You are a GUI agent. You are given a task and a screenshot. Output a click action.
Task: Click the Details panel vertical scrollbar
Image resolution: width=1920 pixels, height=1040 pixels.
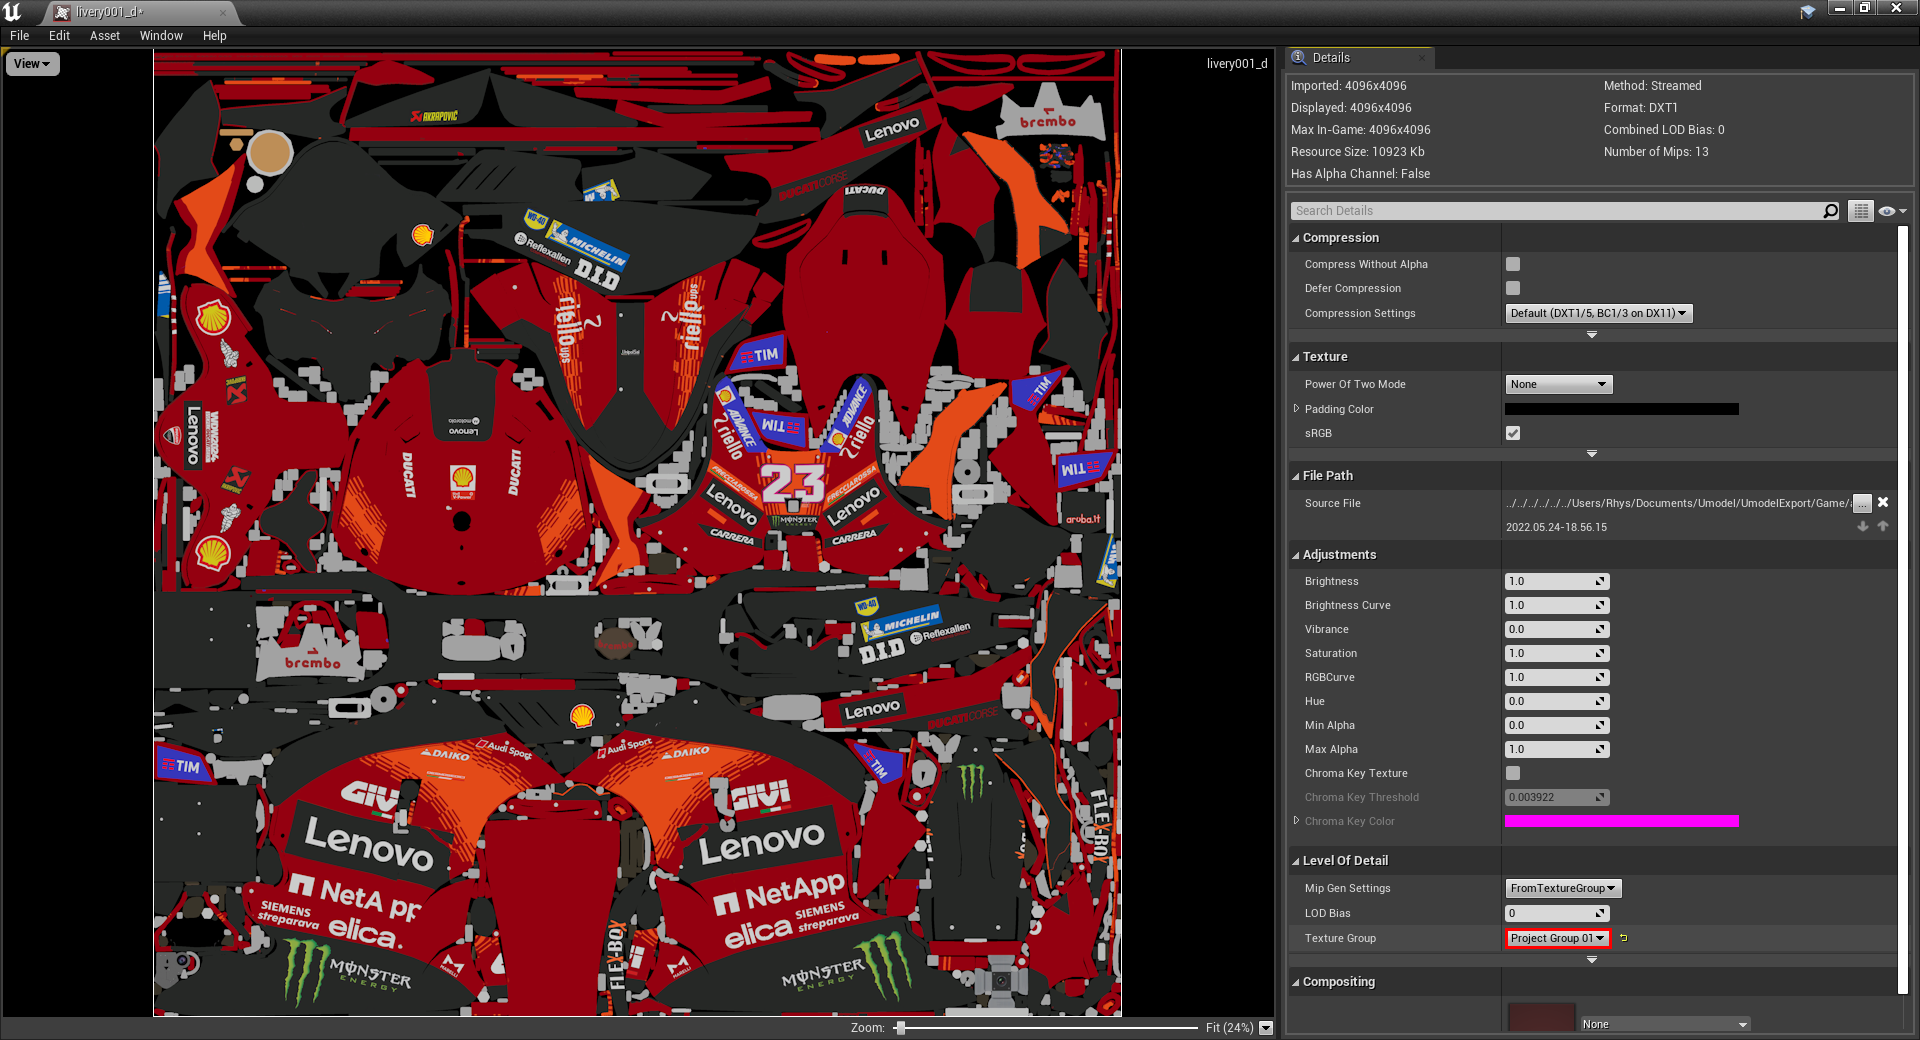pos(1903,610)
